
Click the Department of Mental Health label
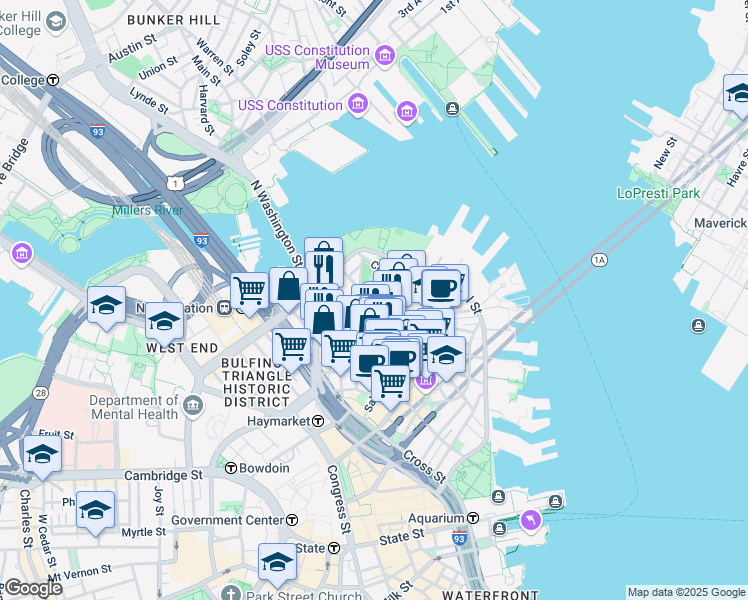tap(135, 407)
